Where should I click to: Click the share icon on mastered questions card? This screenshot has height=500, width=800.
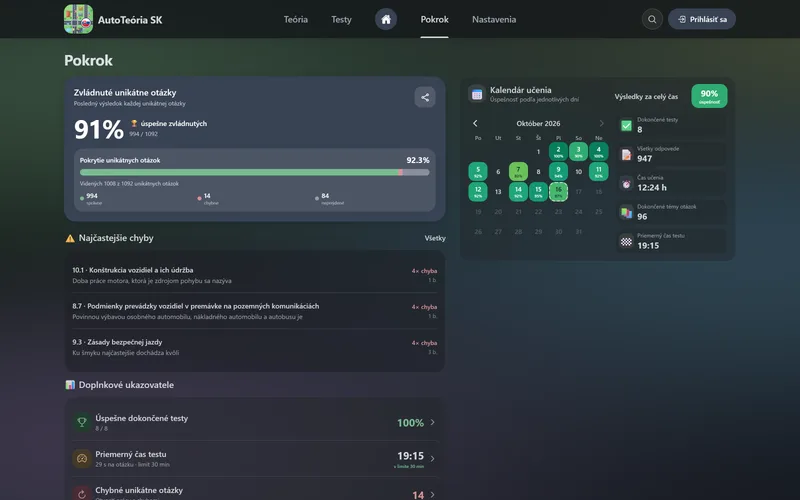pyautogui.click(x=424, y=97)
